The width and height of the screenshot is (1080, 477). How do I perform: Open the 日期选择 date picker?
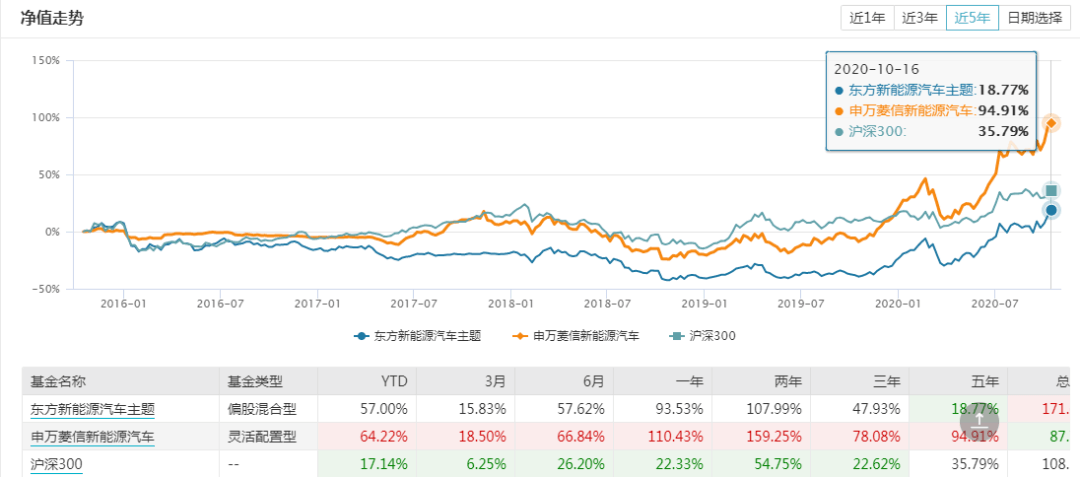[1035, 19]
